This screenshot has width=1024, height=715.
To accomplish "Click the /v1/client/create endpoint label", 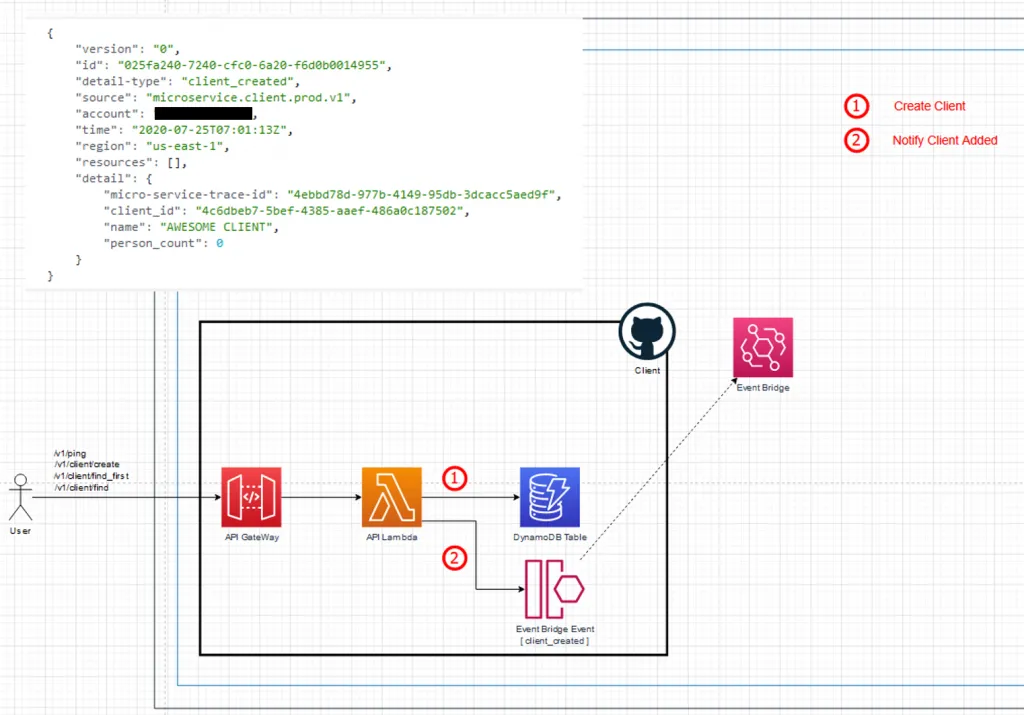I will point(88,465).
